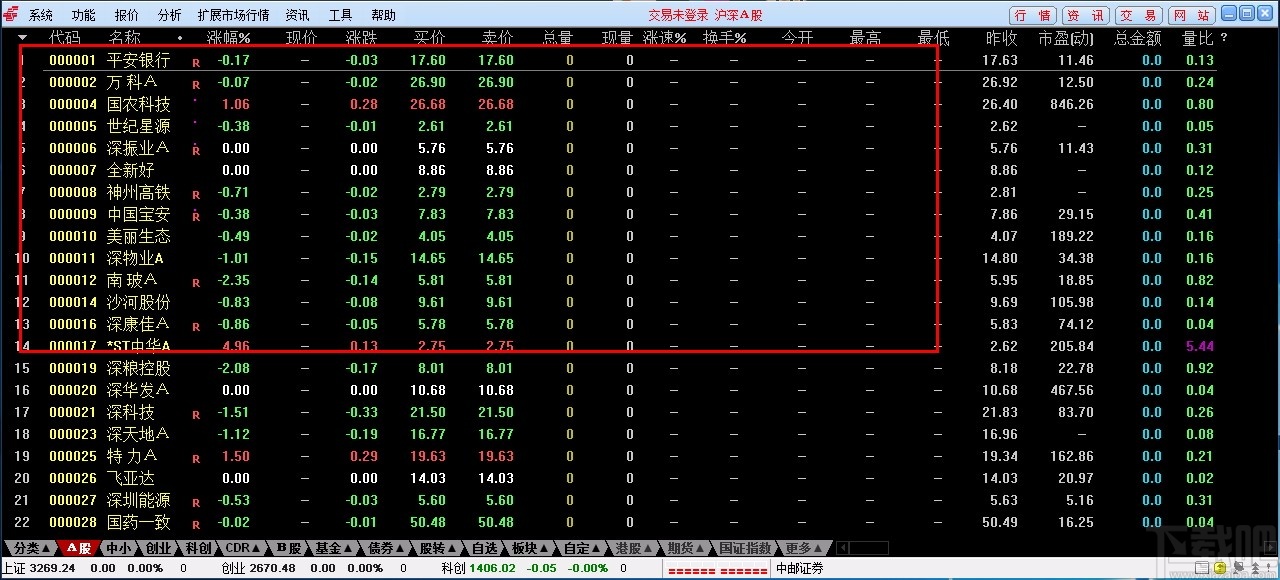This screenshot has height=580, width=1280.
Task: Open the 扩展市场行情 menu
Action: tap(234, 15)
